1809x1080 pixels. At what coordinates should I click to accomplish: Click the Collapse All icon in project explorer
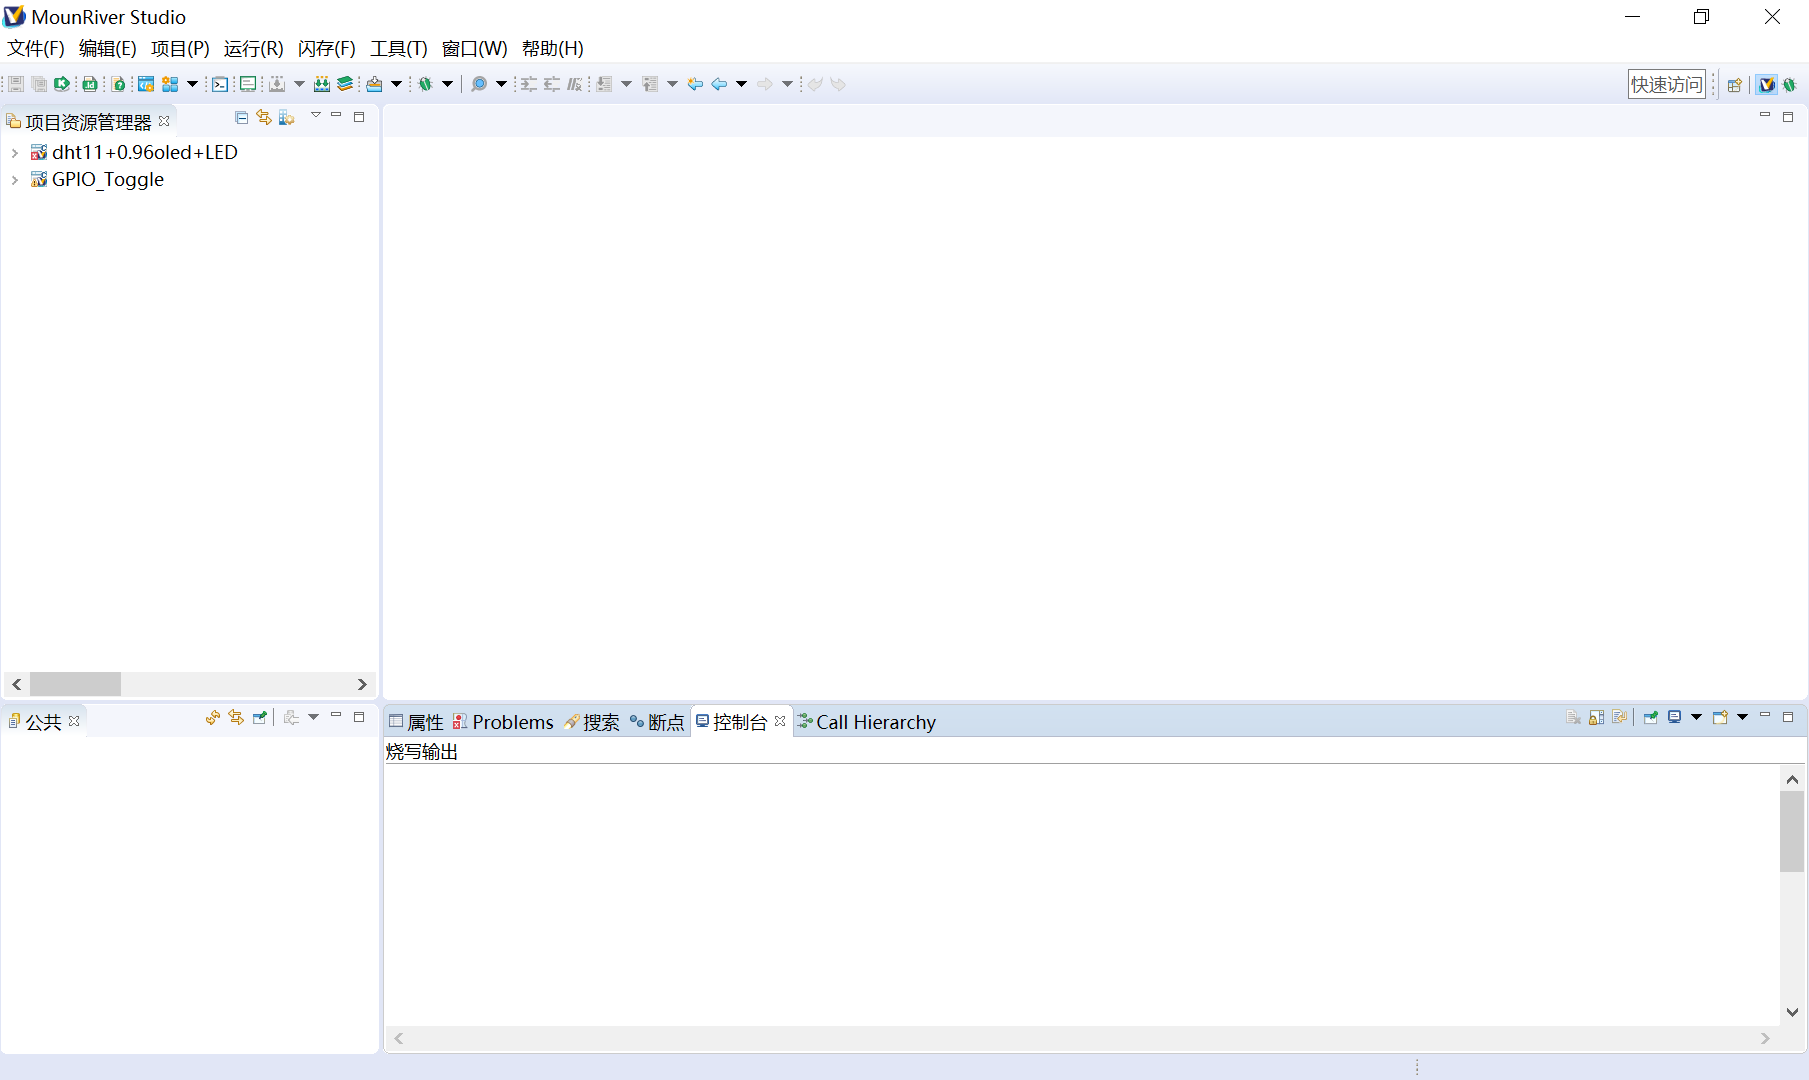click(x=241, y=117)
